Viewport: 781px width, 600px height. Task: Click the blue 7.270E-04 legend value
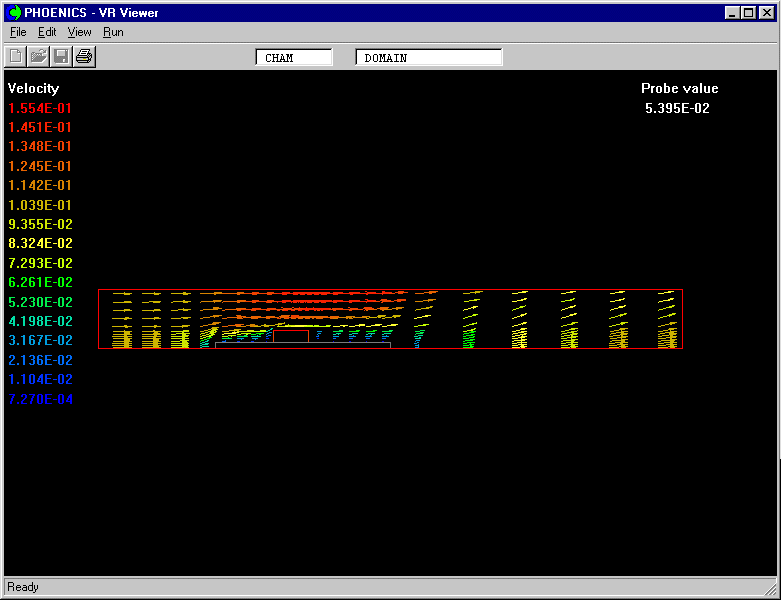click(40, 399)
